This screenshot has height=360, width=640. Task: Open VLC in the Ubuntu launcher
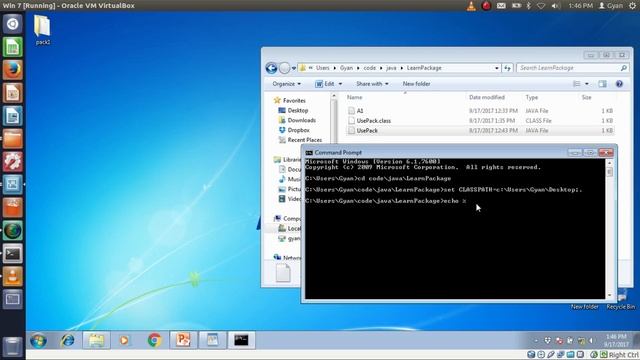coord(13,277)
